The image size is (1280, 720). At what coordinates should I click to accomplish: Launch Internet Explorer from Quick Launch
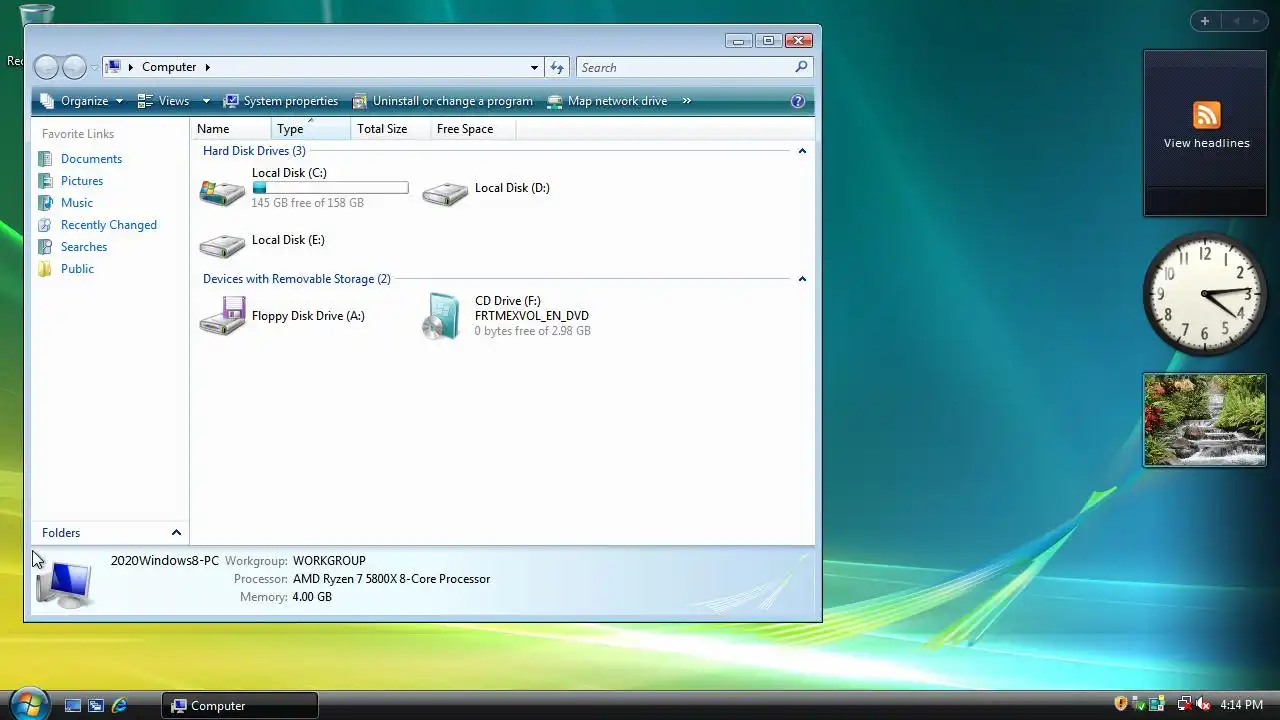coord(119,705)
